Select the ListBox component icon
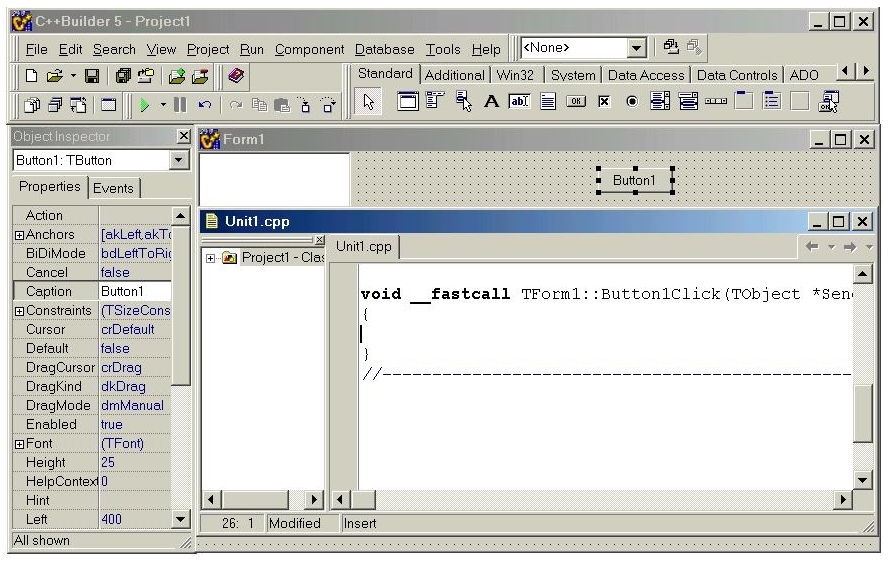 [660, 101]
